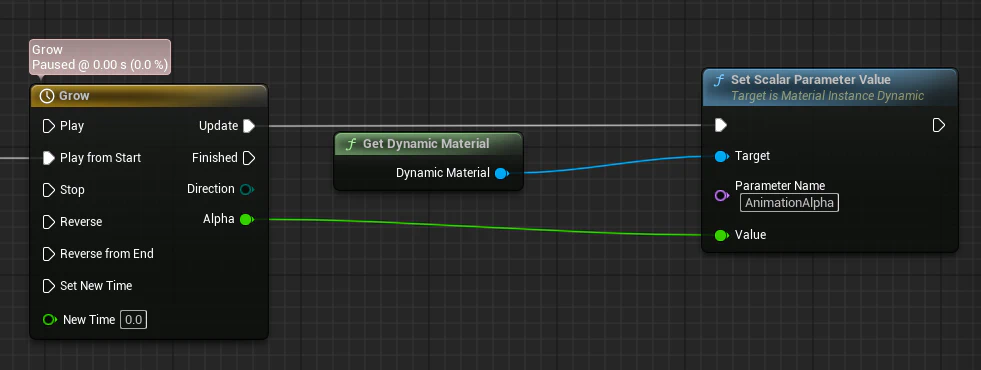Click the Reverse execution input pin
981x370 pixels.
coord(48,222)
